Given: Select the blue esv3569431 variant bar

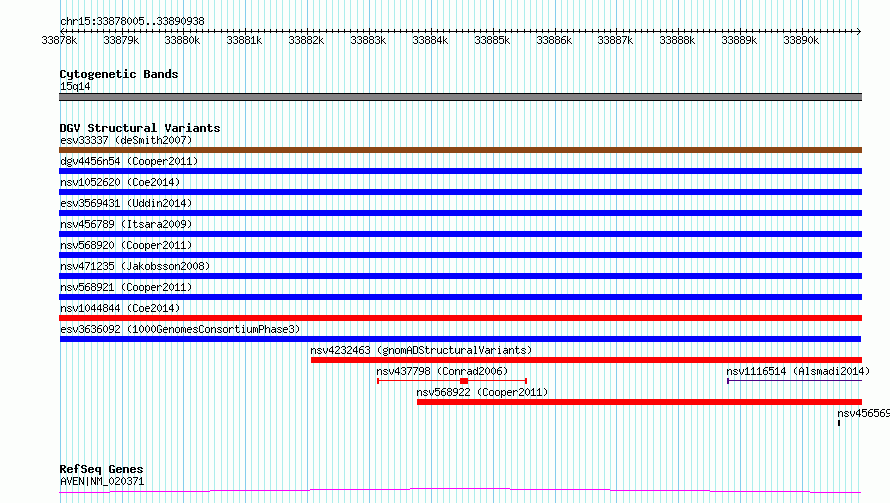Looking at the screenshot, I should [x=460, y=213].
